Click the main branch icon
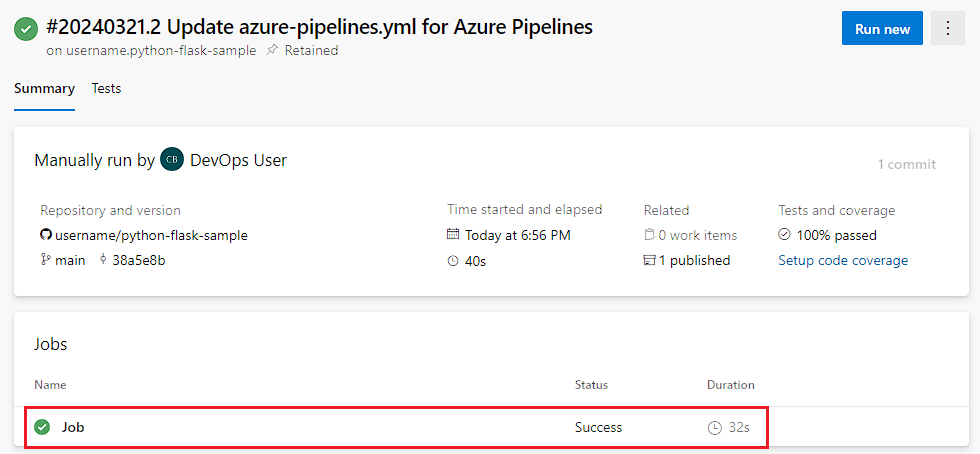 coord(45,261)
